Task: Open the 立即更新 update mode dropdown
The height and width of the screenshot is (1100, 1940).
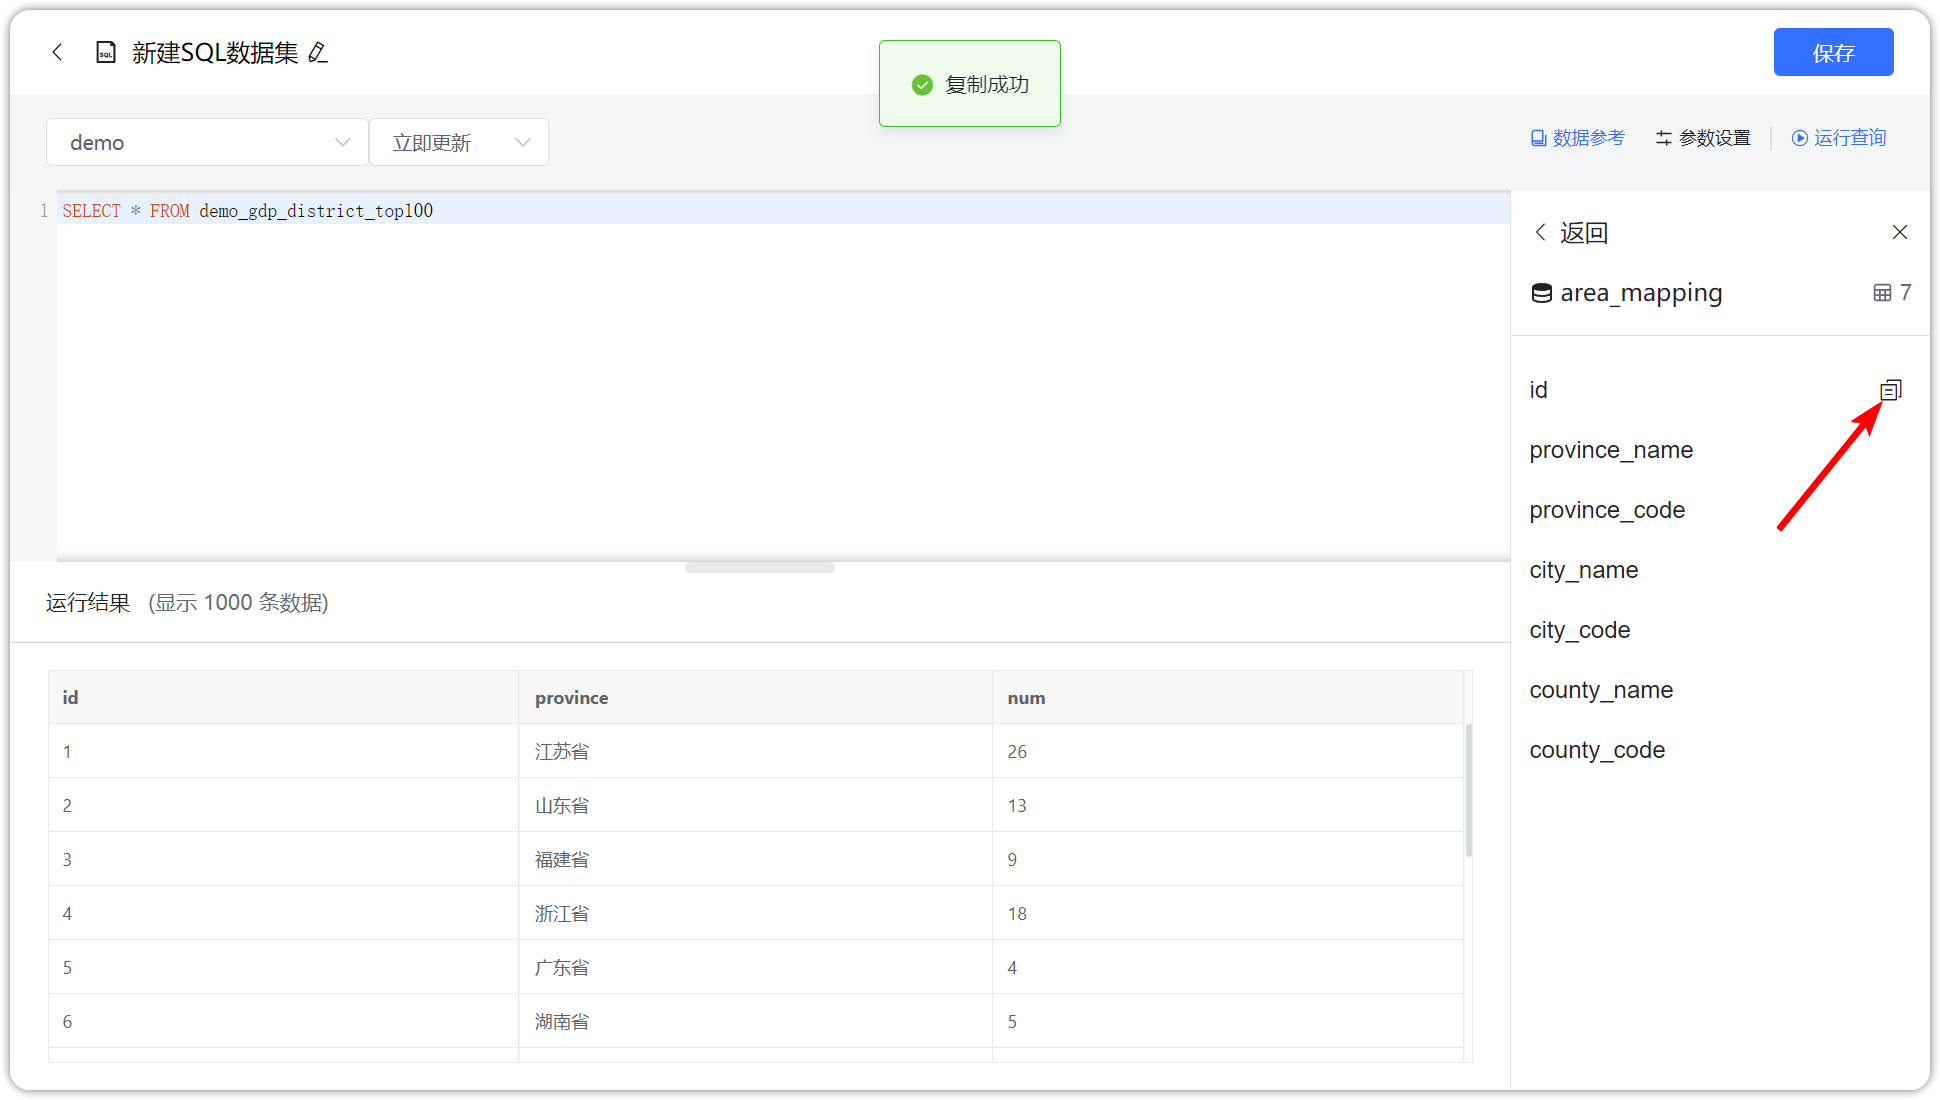Action: [459, 142]
